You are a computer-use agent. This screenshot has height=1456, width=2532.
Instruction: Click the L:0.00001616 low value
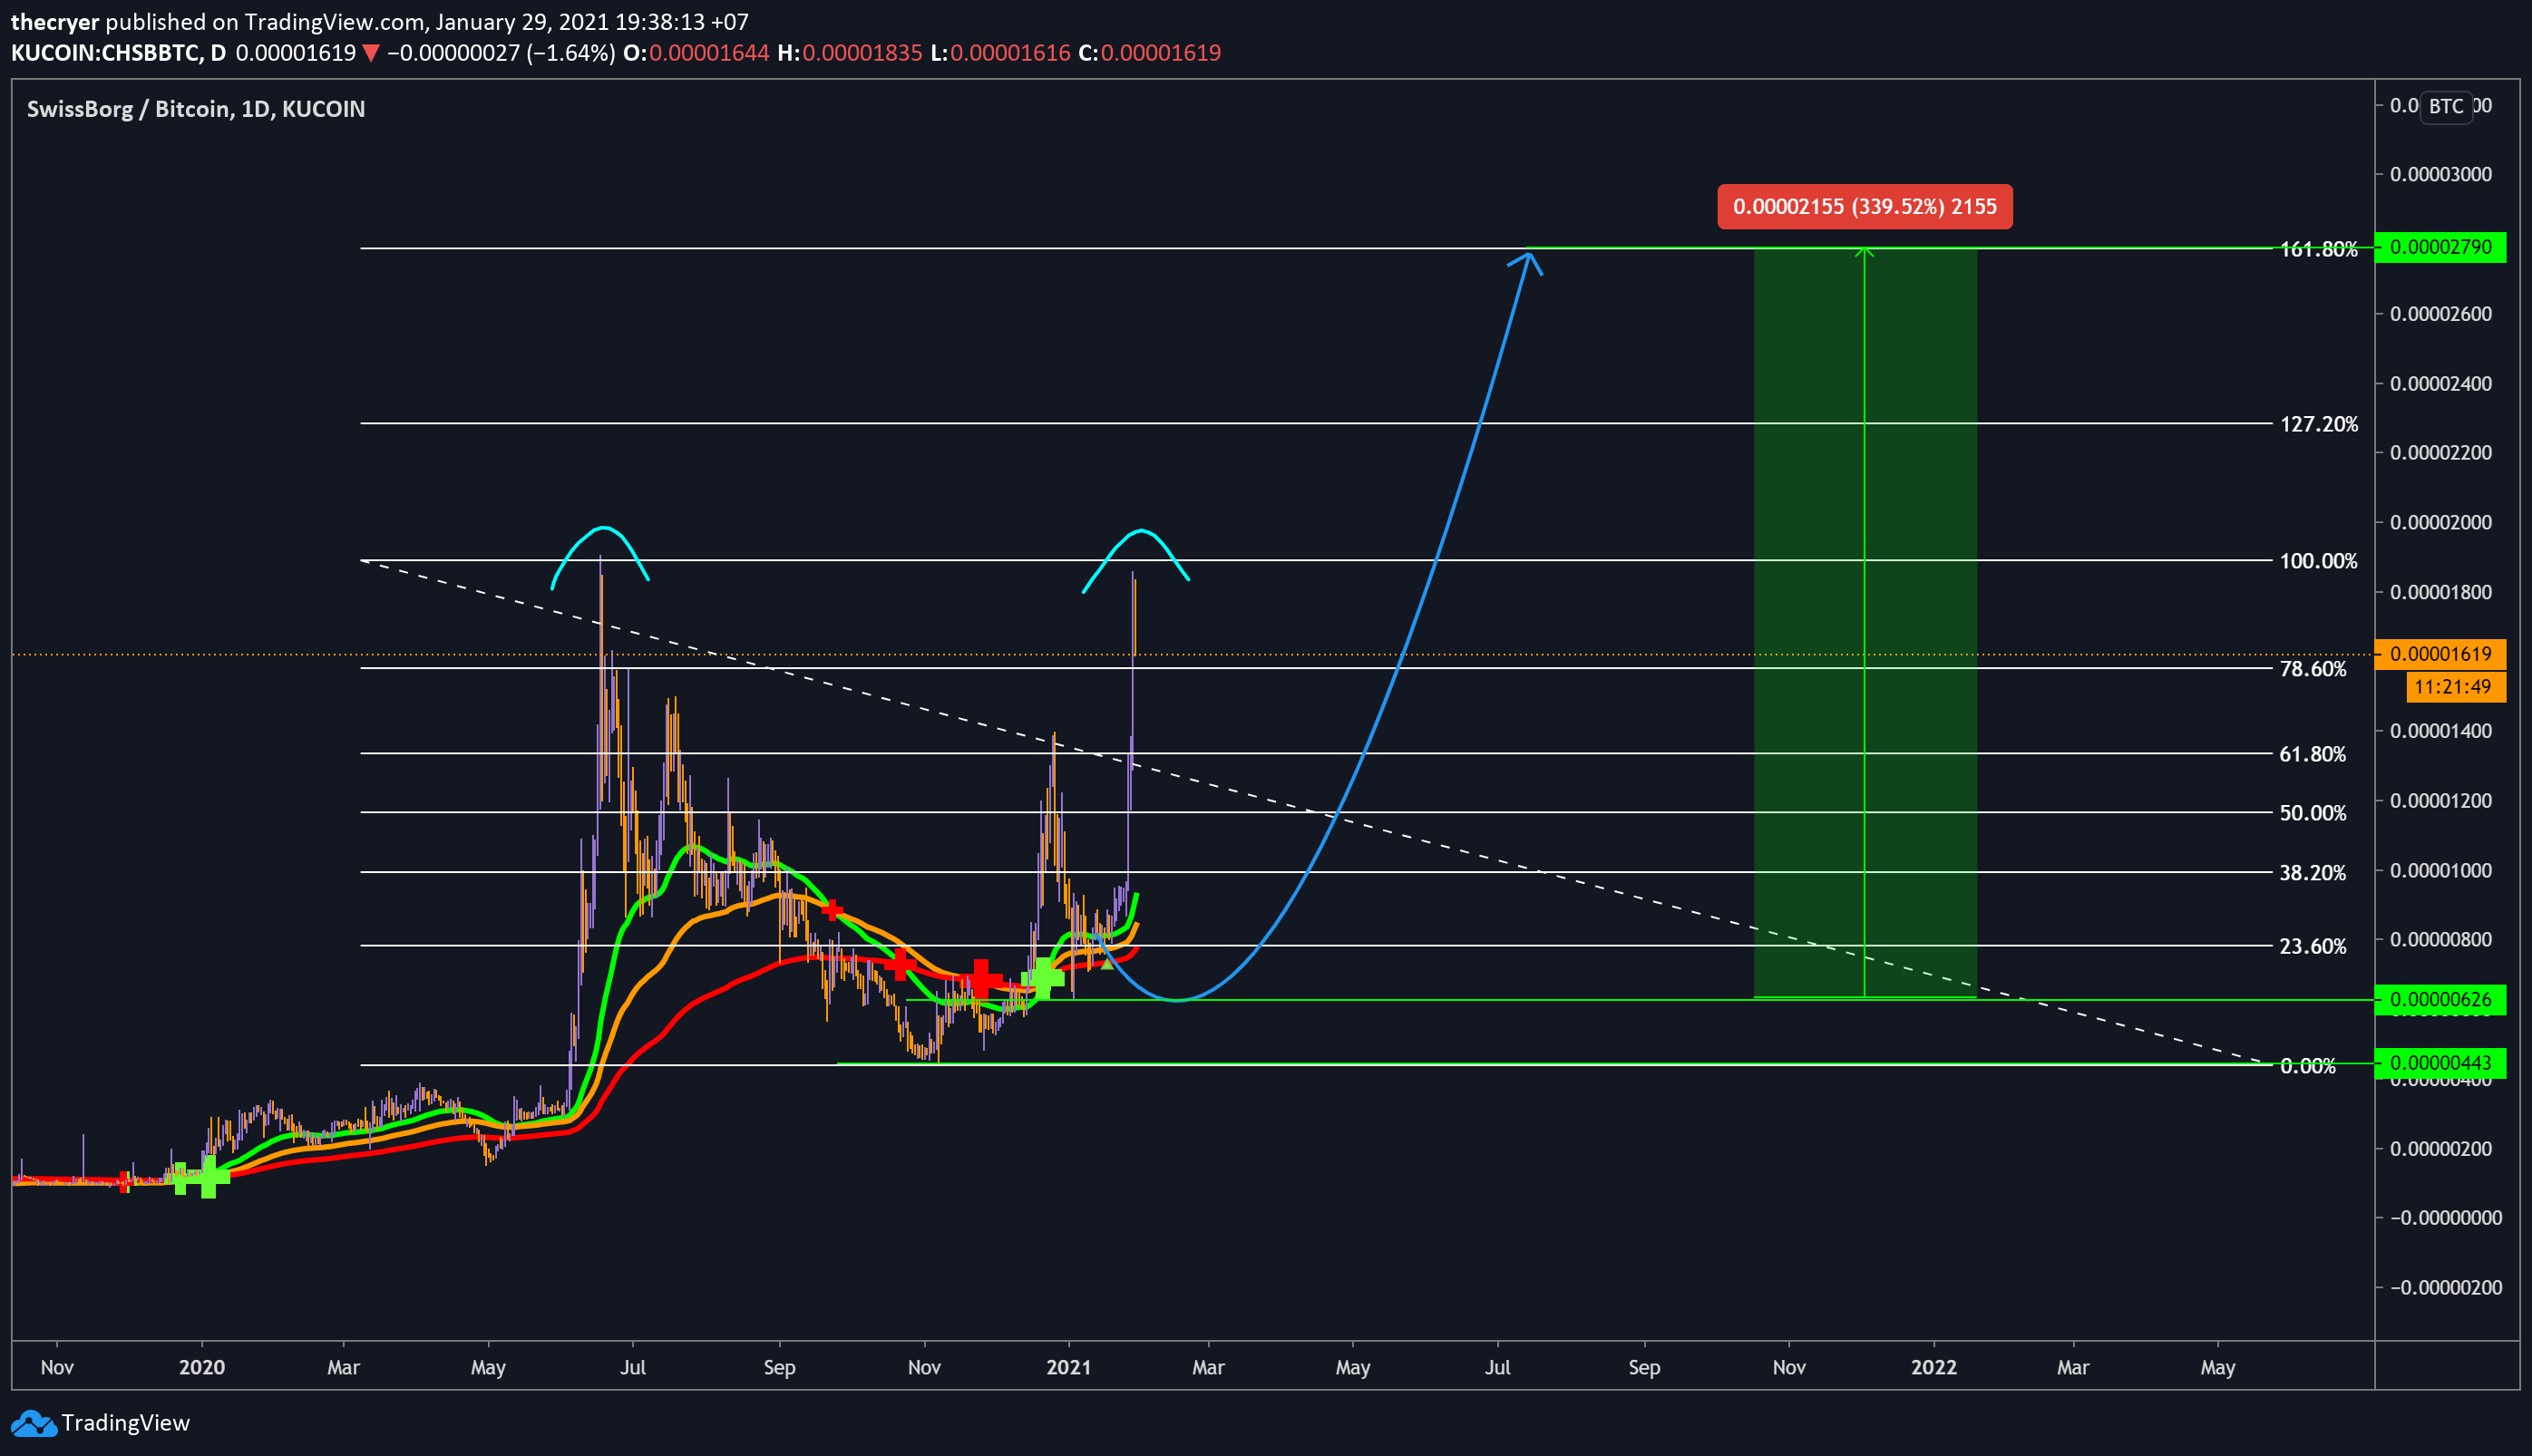pos(1000,53)
